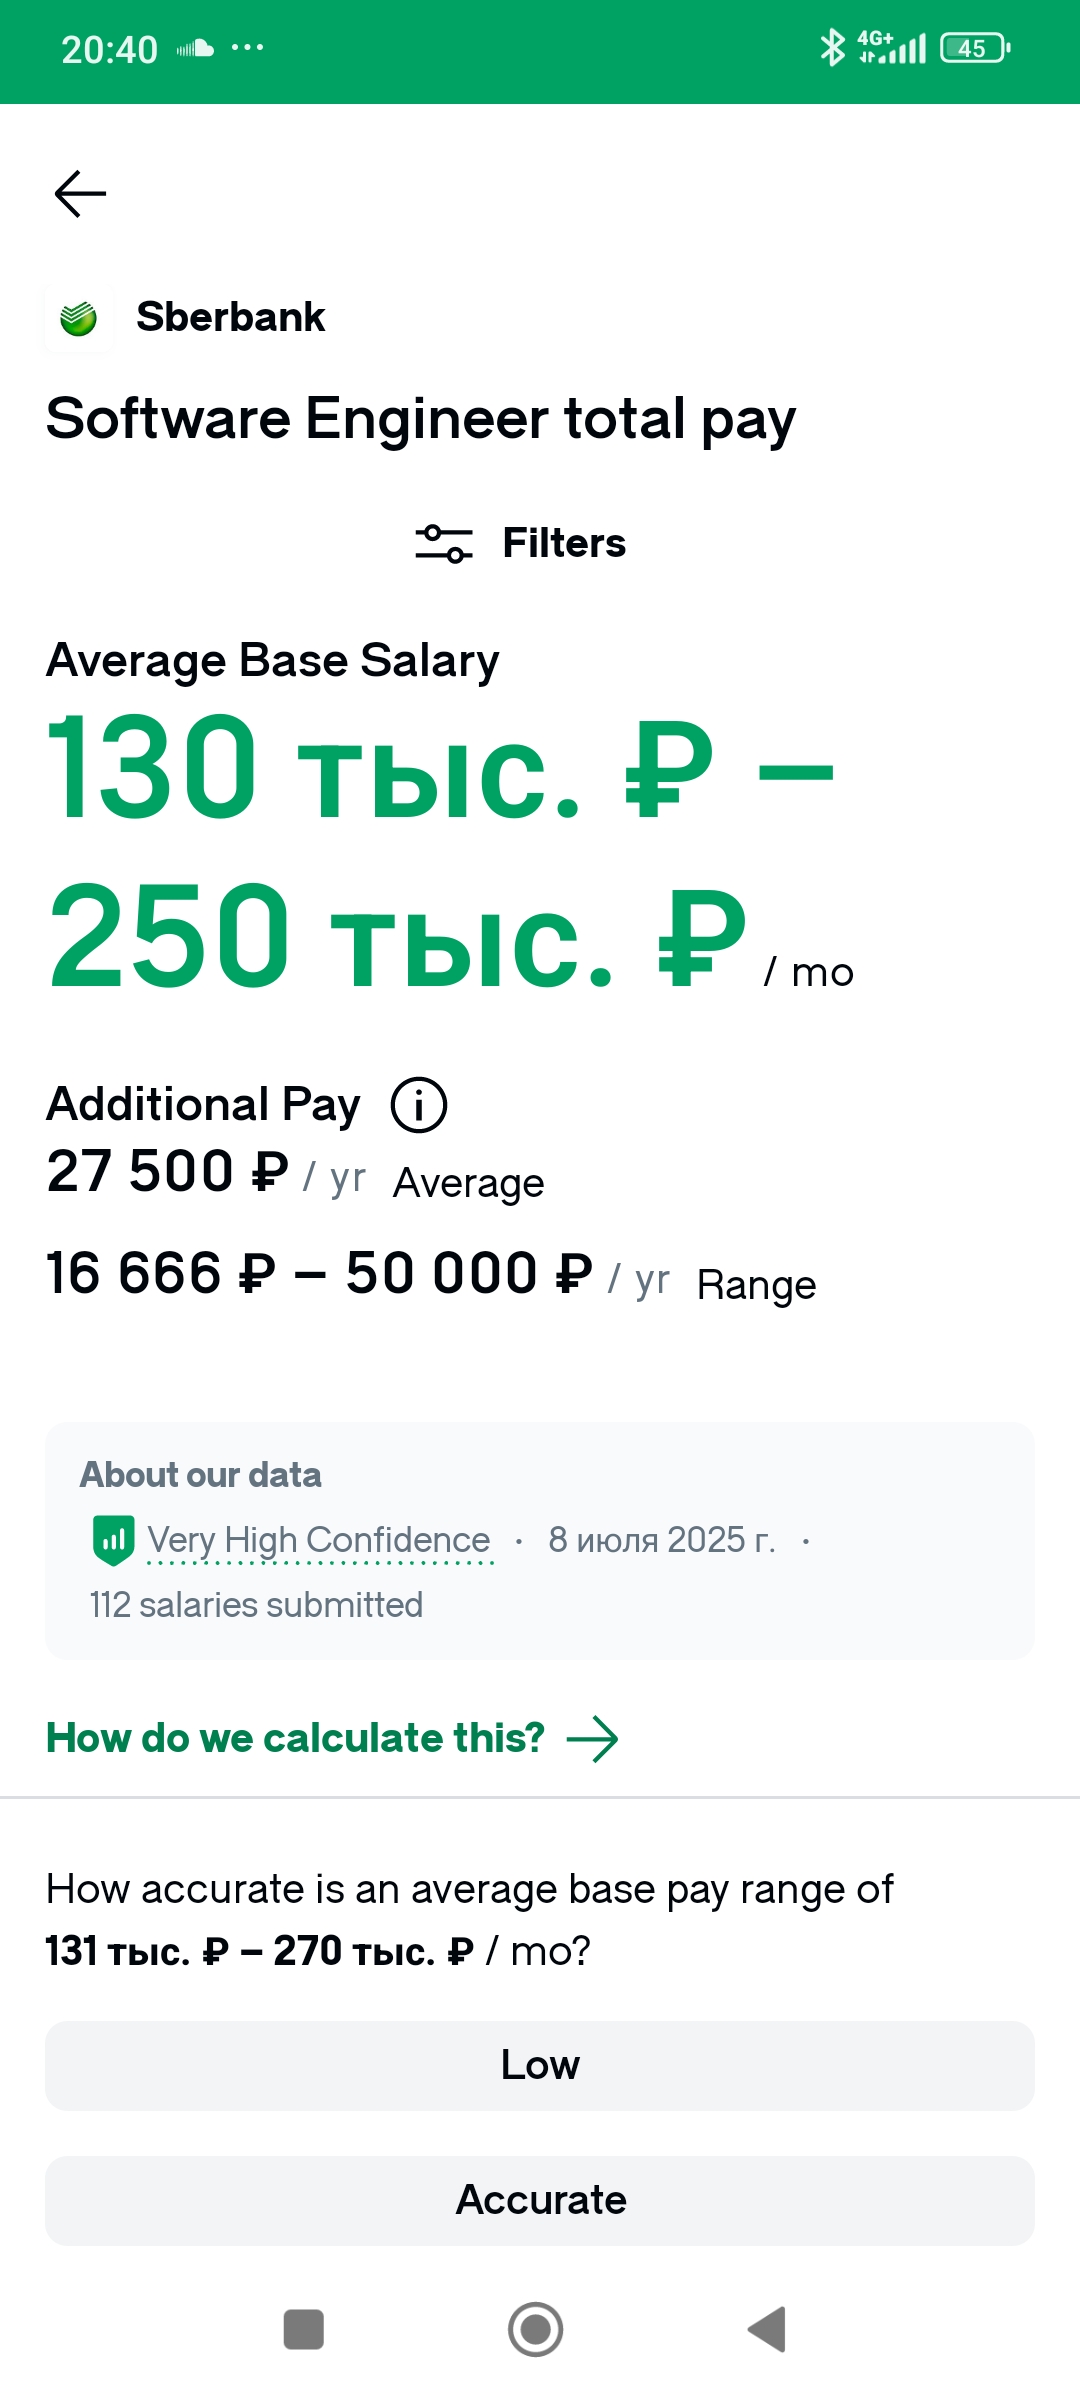The image size is (1080, 2400).
Task: Rate the pay range as Accurate
Action: [540, 2201]
